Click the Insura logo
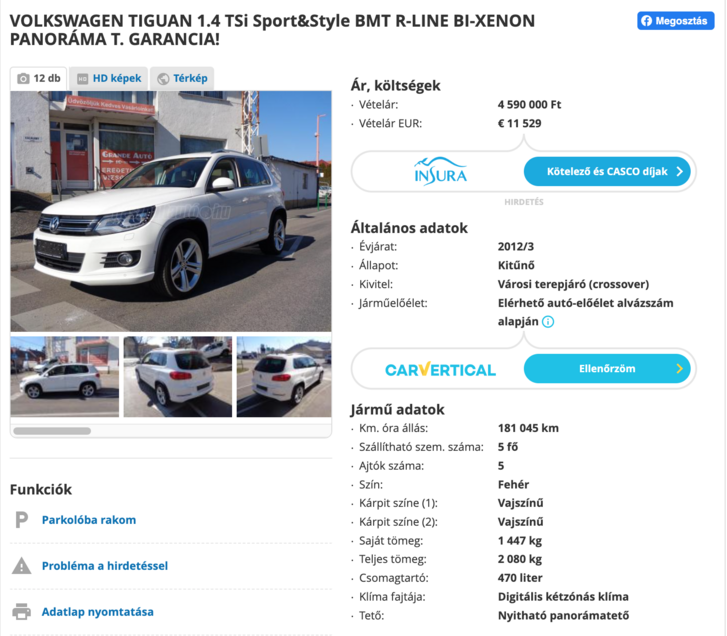The width and height of the screenshot is (727, 636). coord(440,172)
